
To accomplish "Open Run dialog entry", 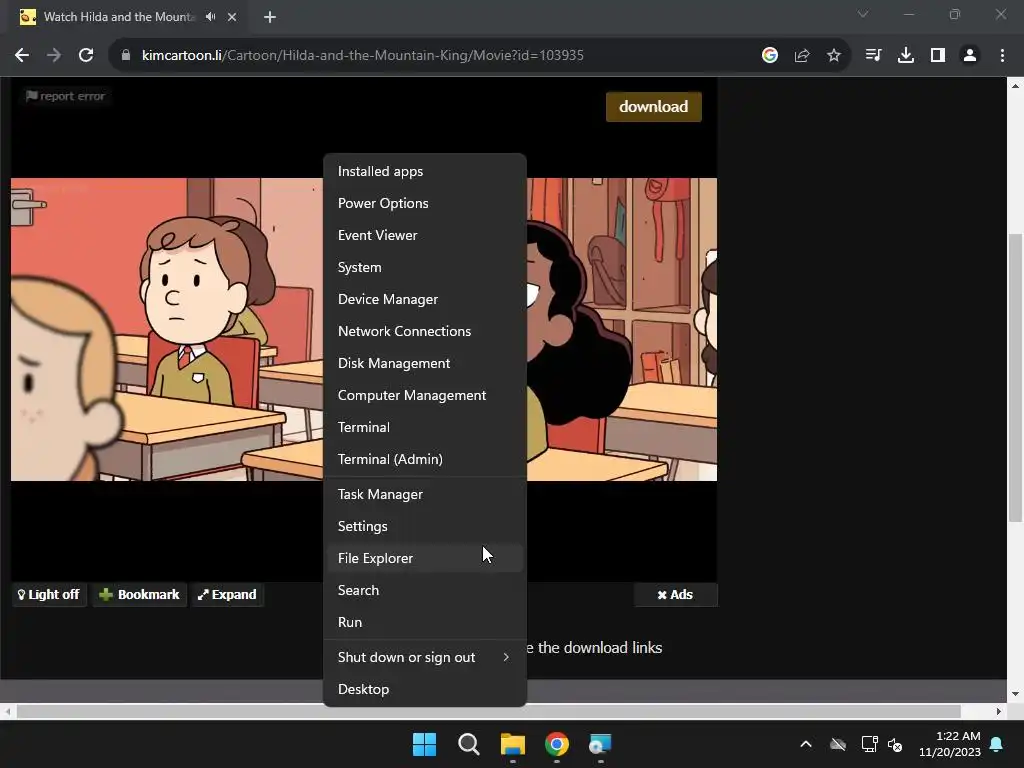I will 425,622.
